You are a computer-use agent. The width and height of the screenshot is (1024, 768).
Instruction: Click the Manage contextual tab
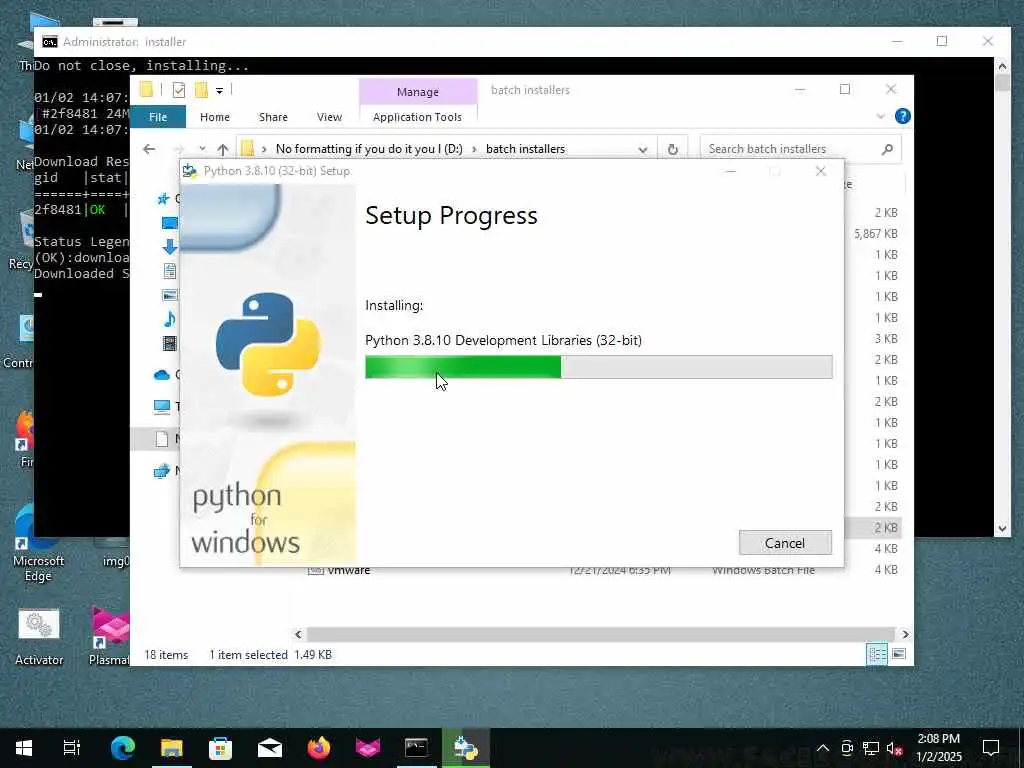[418, 92]
